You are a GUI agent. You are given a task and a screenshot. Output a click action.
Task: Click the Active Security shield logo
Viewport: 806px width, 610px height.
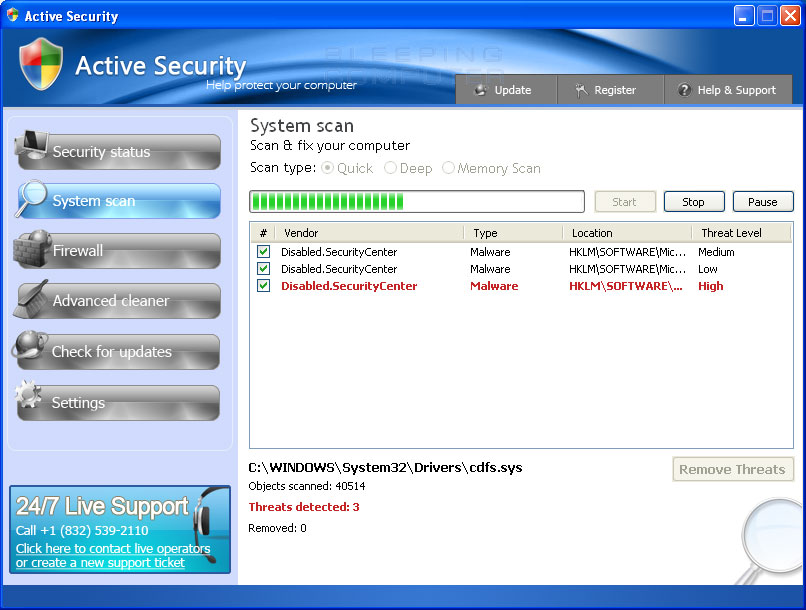pyautogui.click(x=41, y=66)
